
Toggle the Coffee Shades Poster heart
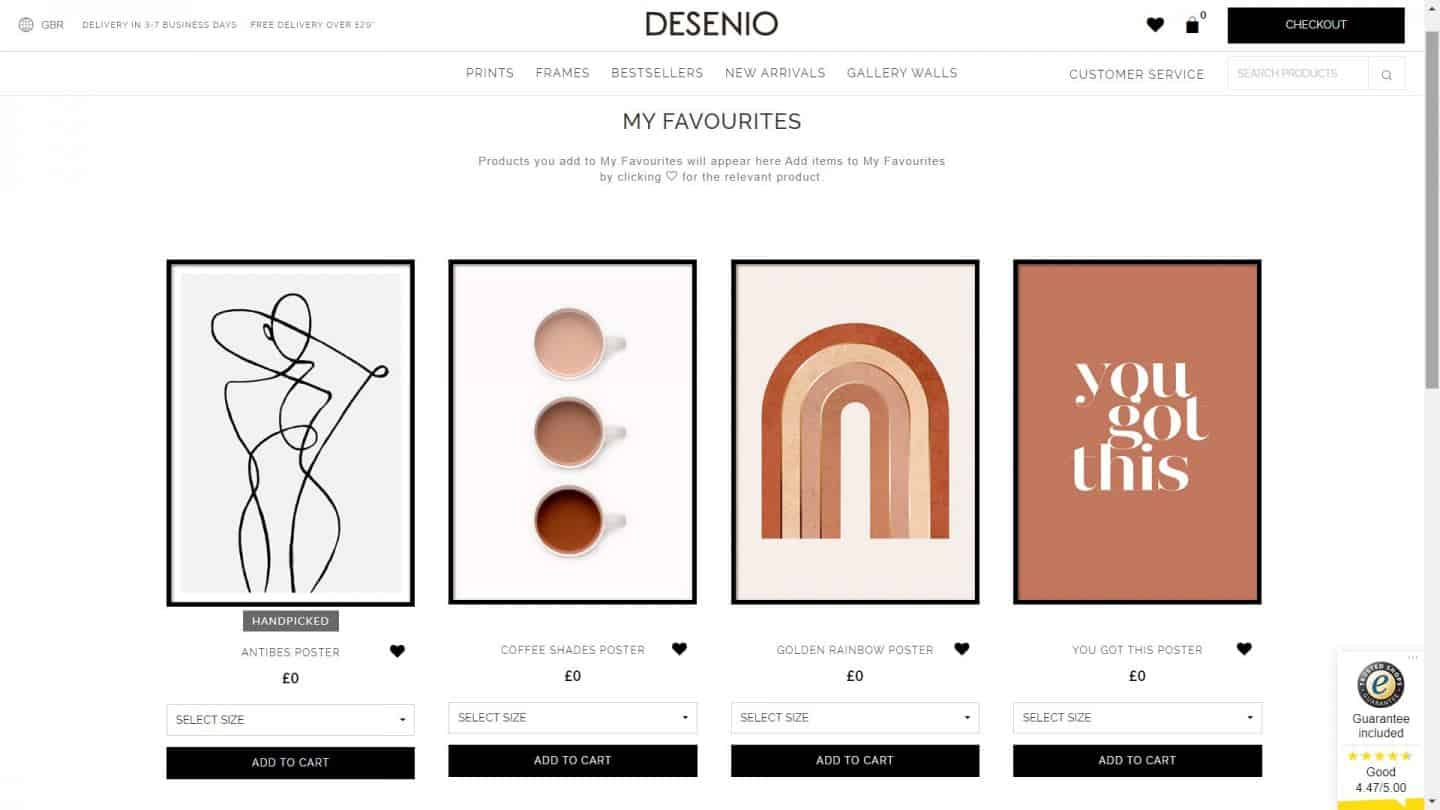[x=679, y=649]
